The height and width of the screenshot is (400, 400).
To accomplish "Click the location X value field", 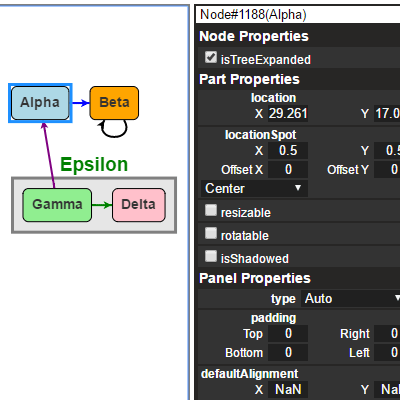I will [x=288, y=113].
